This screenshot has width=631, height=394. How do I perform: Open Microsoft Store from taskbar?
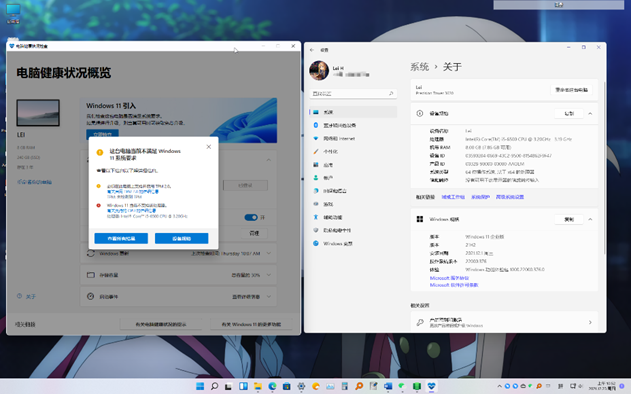pyautogui.click(x=287, y=386)
